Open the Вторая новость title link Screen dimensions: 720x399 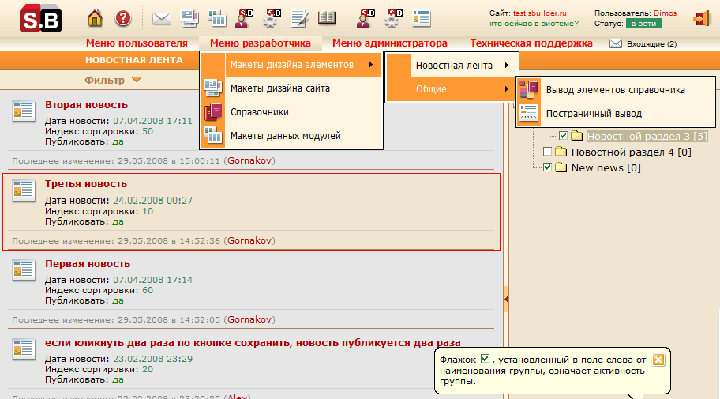[x=86, y=105]
